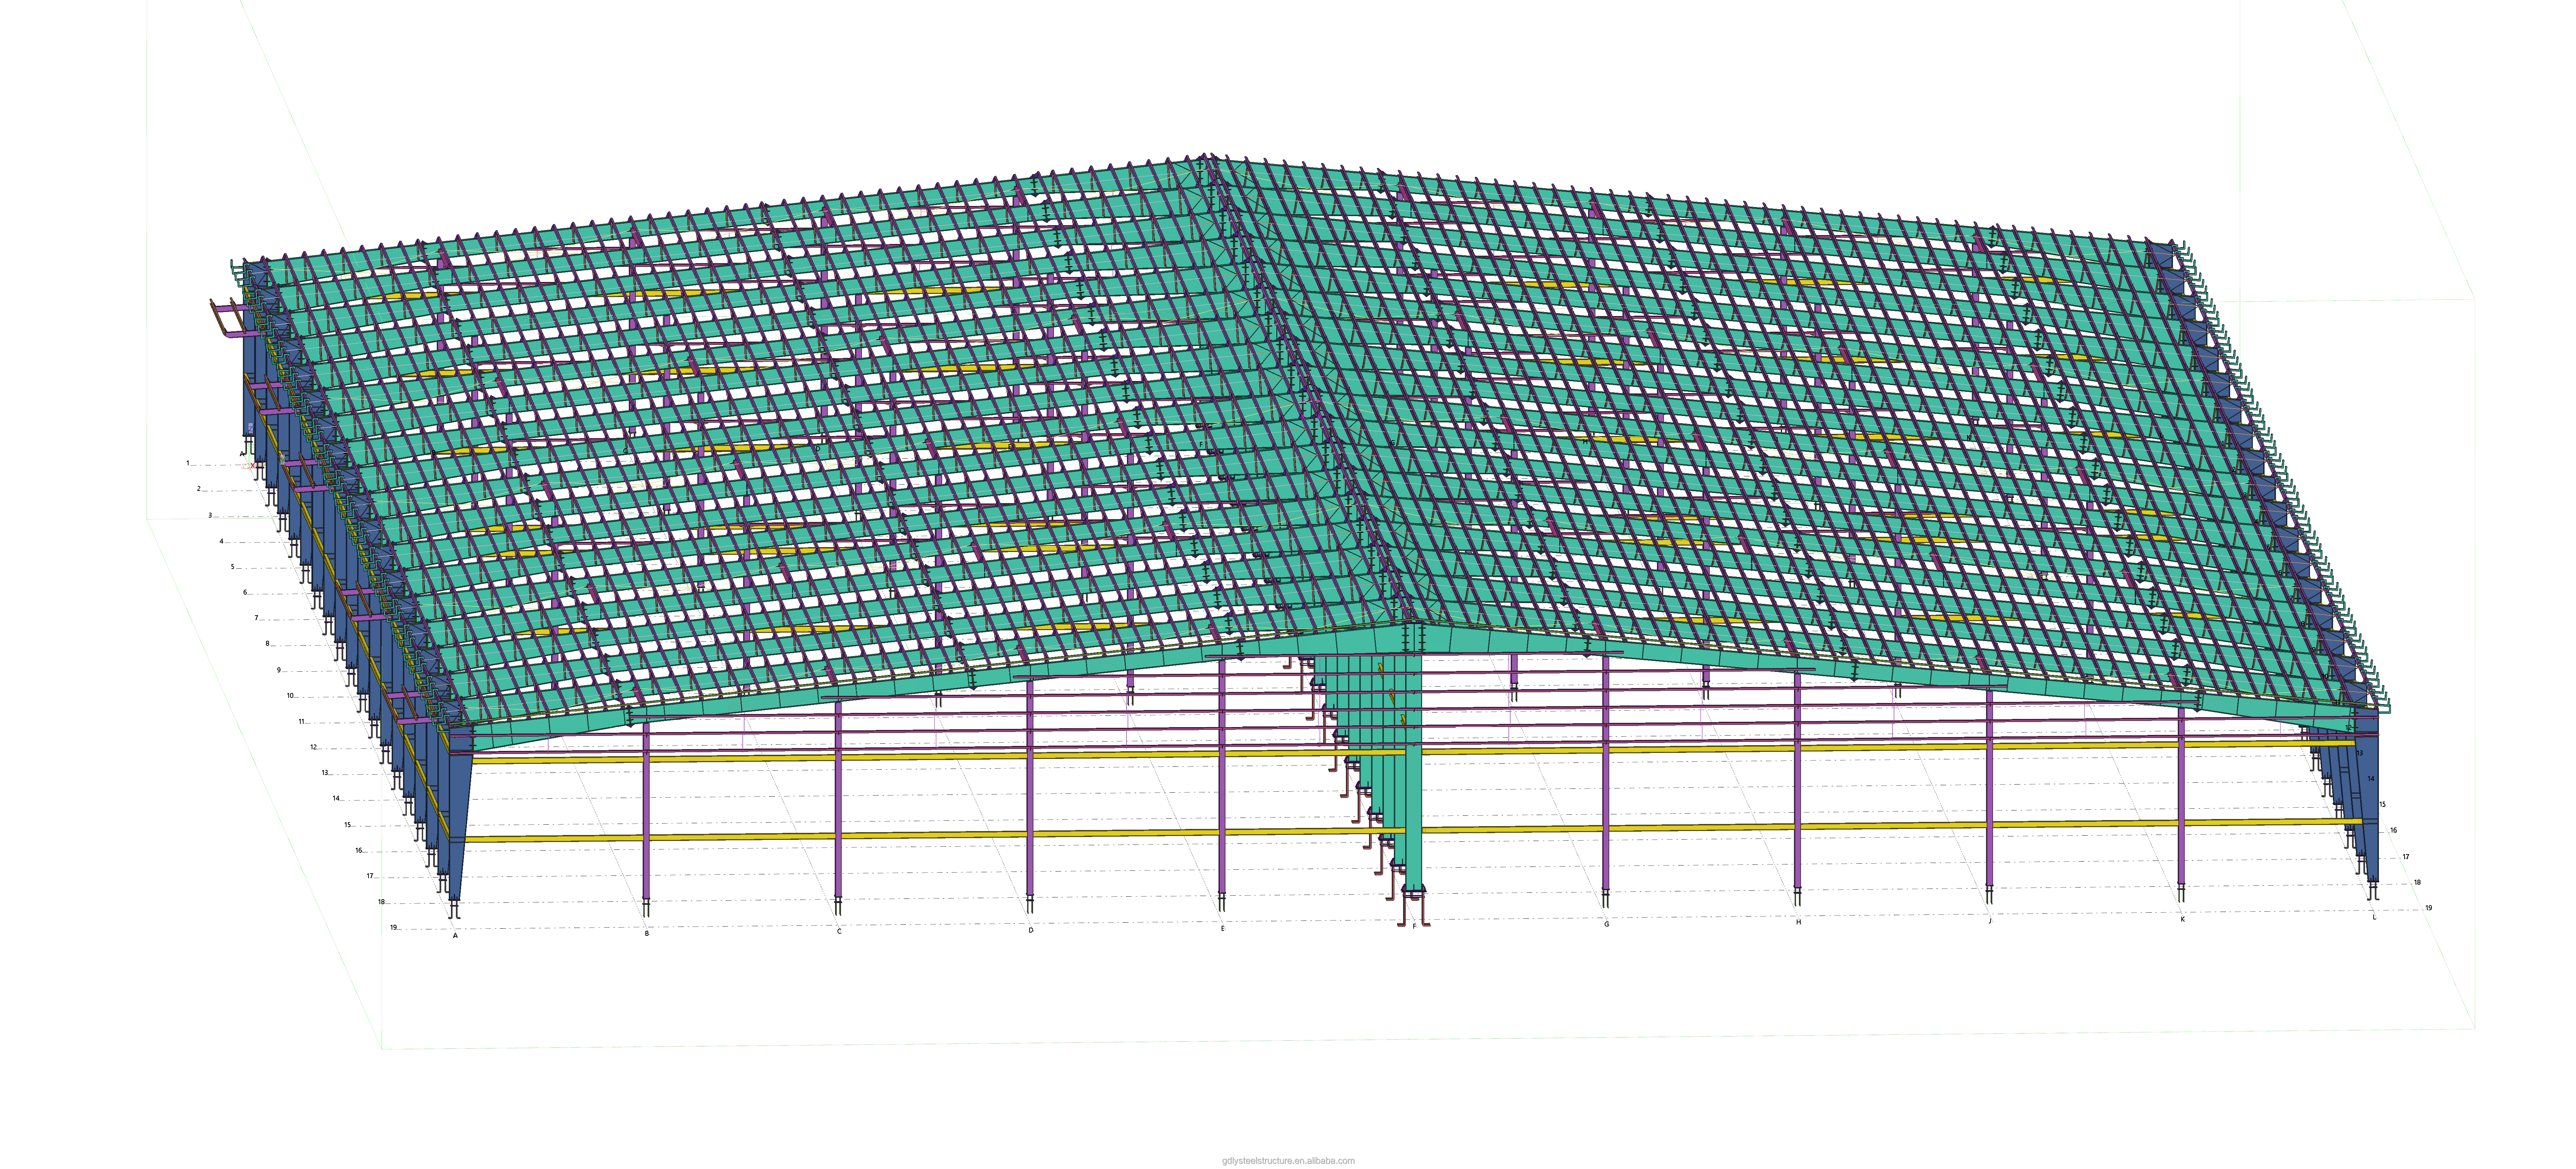Select grid number 16 on right side
The width and height of the screenshot is (2576, 1169).
[x=2393, y=830]
